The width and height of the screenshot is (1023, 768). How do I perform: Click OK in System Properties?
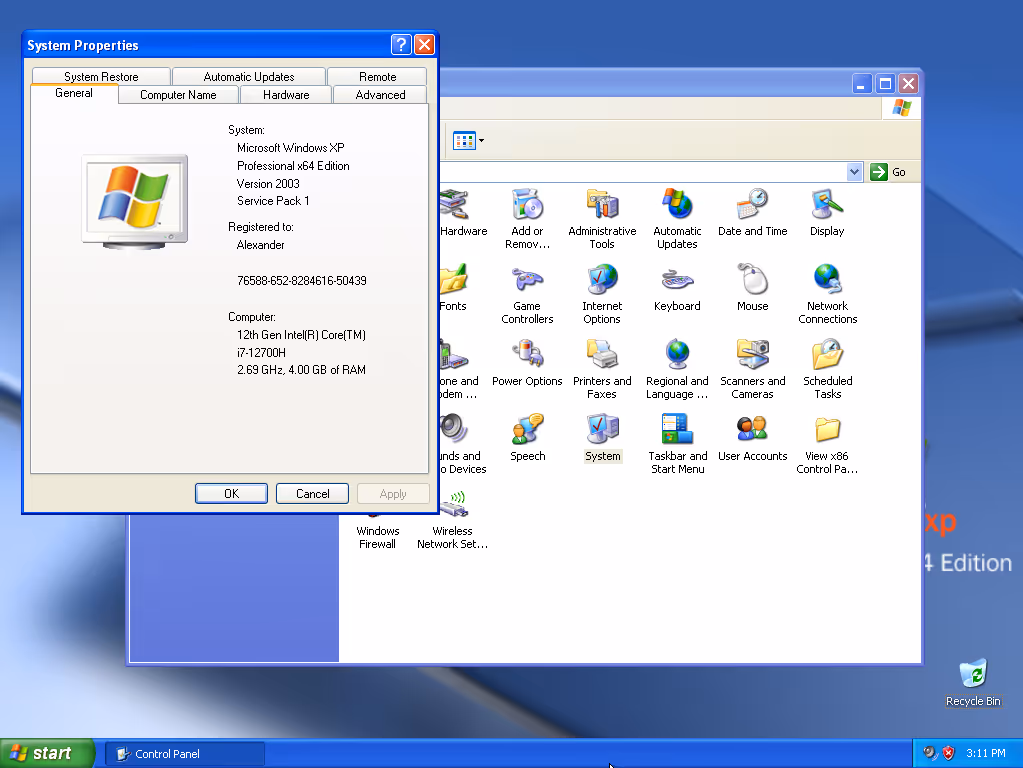point(231,493)
